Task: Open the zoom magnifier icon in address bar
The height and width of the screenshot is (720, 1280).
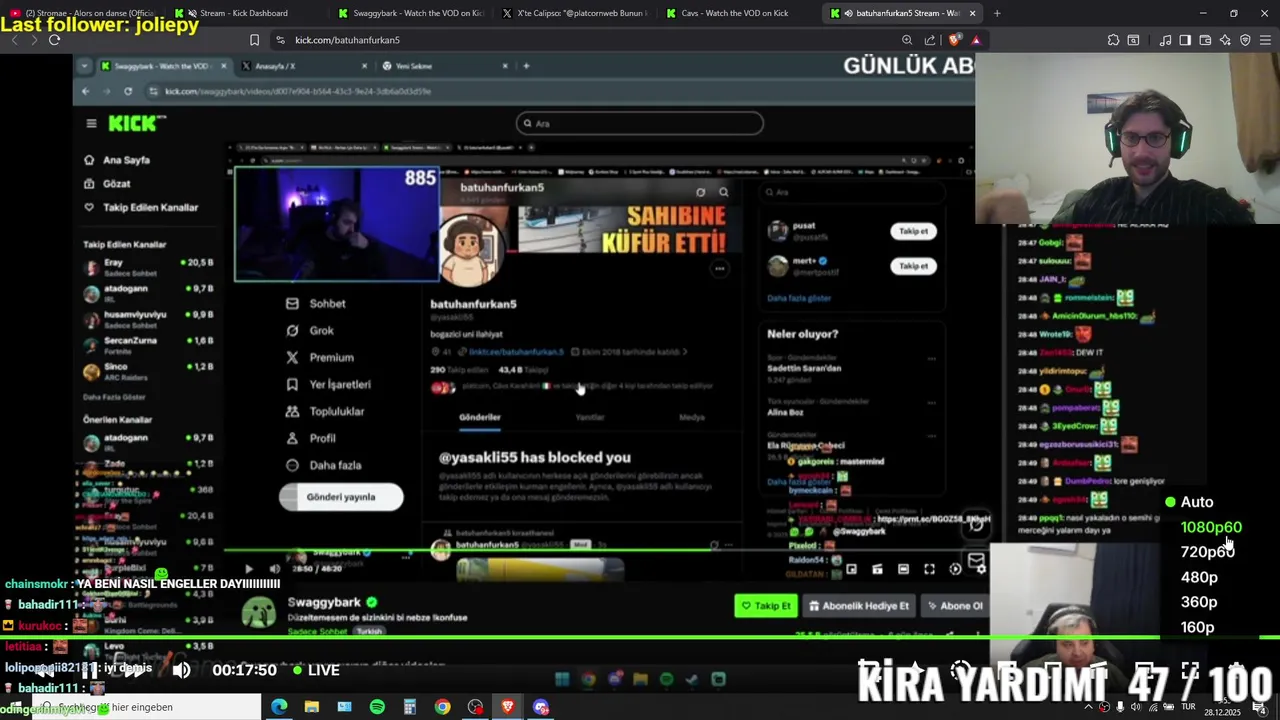Action: pos(907,40)
